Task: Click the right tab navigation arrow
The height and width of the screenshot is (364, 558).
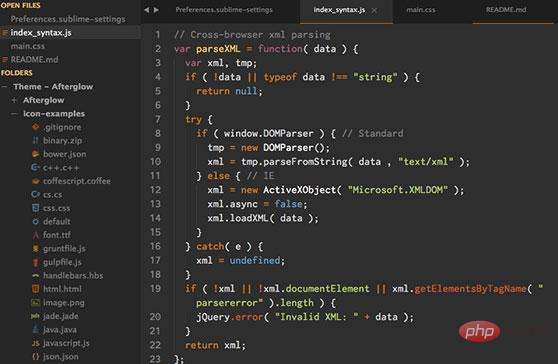Action: [156, 10]
